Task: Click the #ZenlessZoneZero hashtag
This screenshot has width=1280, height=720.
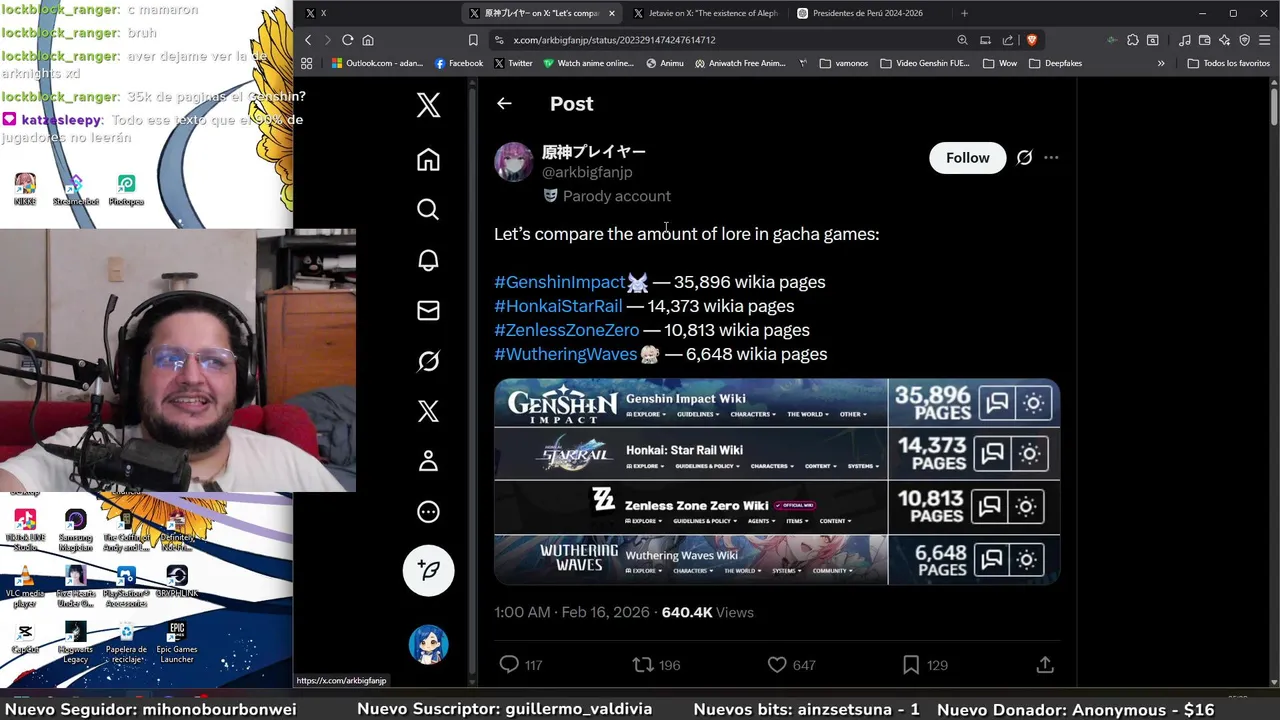Action: coord(566,330)
